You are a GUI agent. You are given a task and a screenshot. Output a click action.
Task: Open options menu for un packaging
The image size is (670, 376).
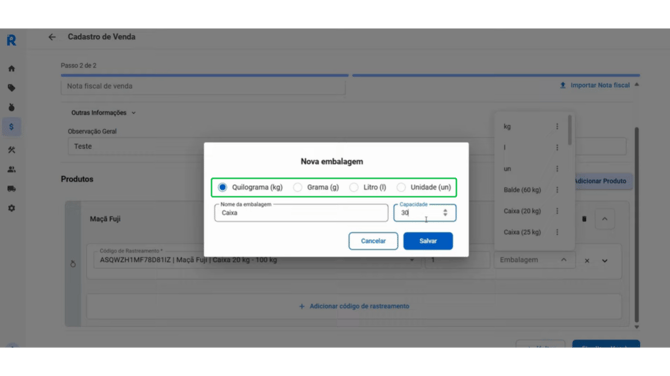(557, 169)
